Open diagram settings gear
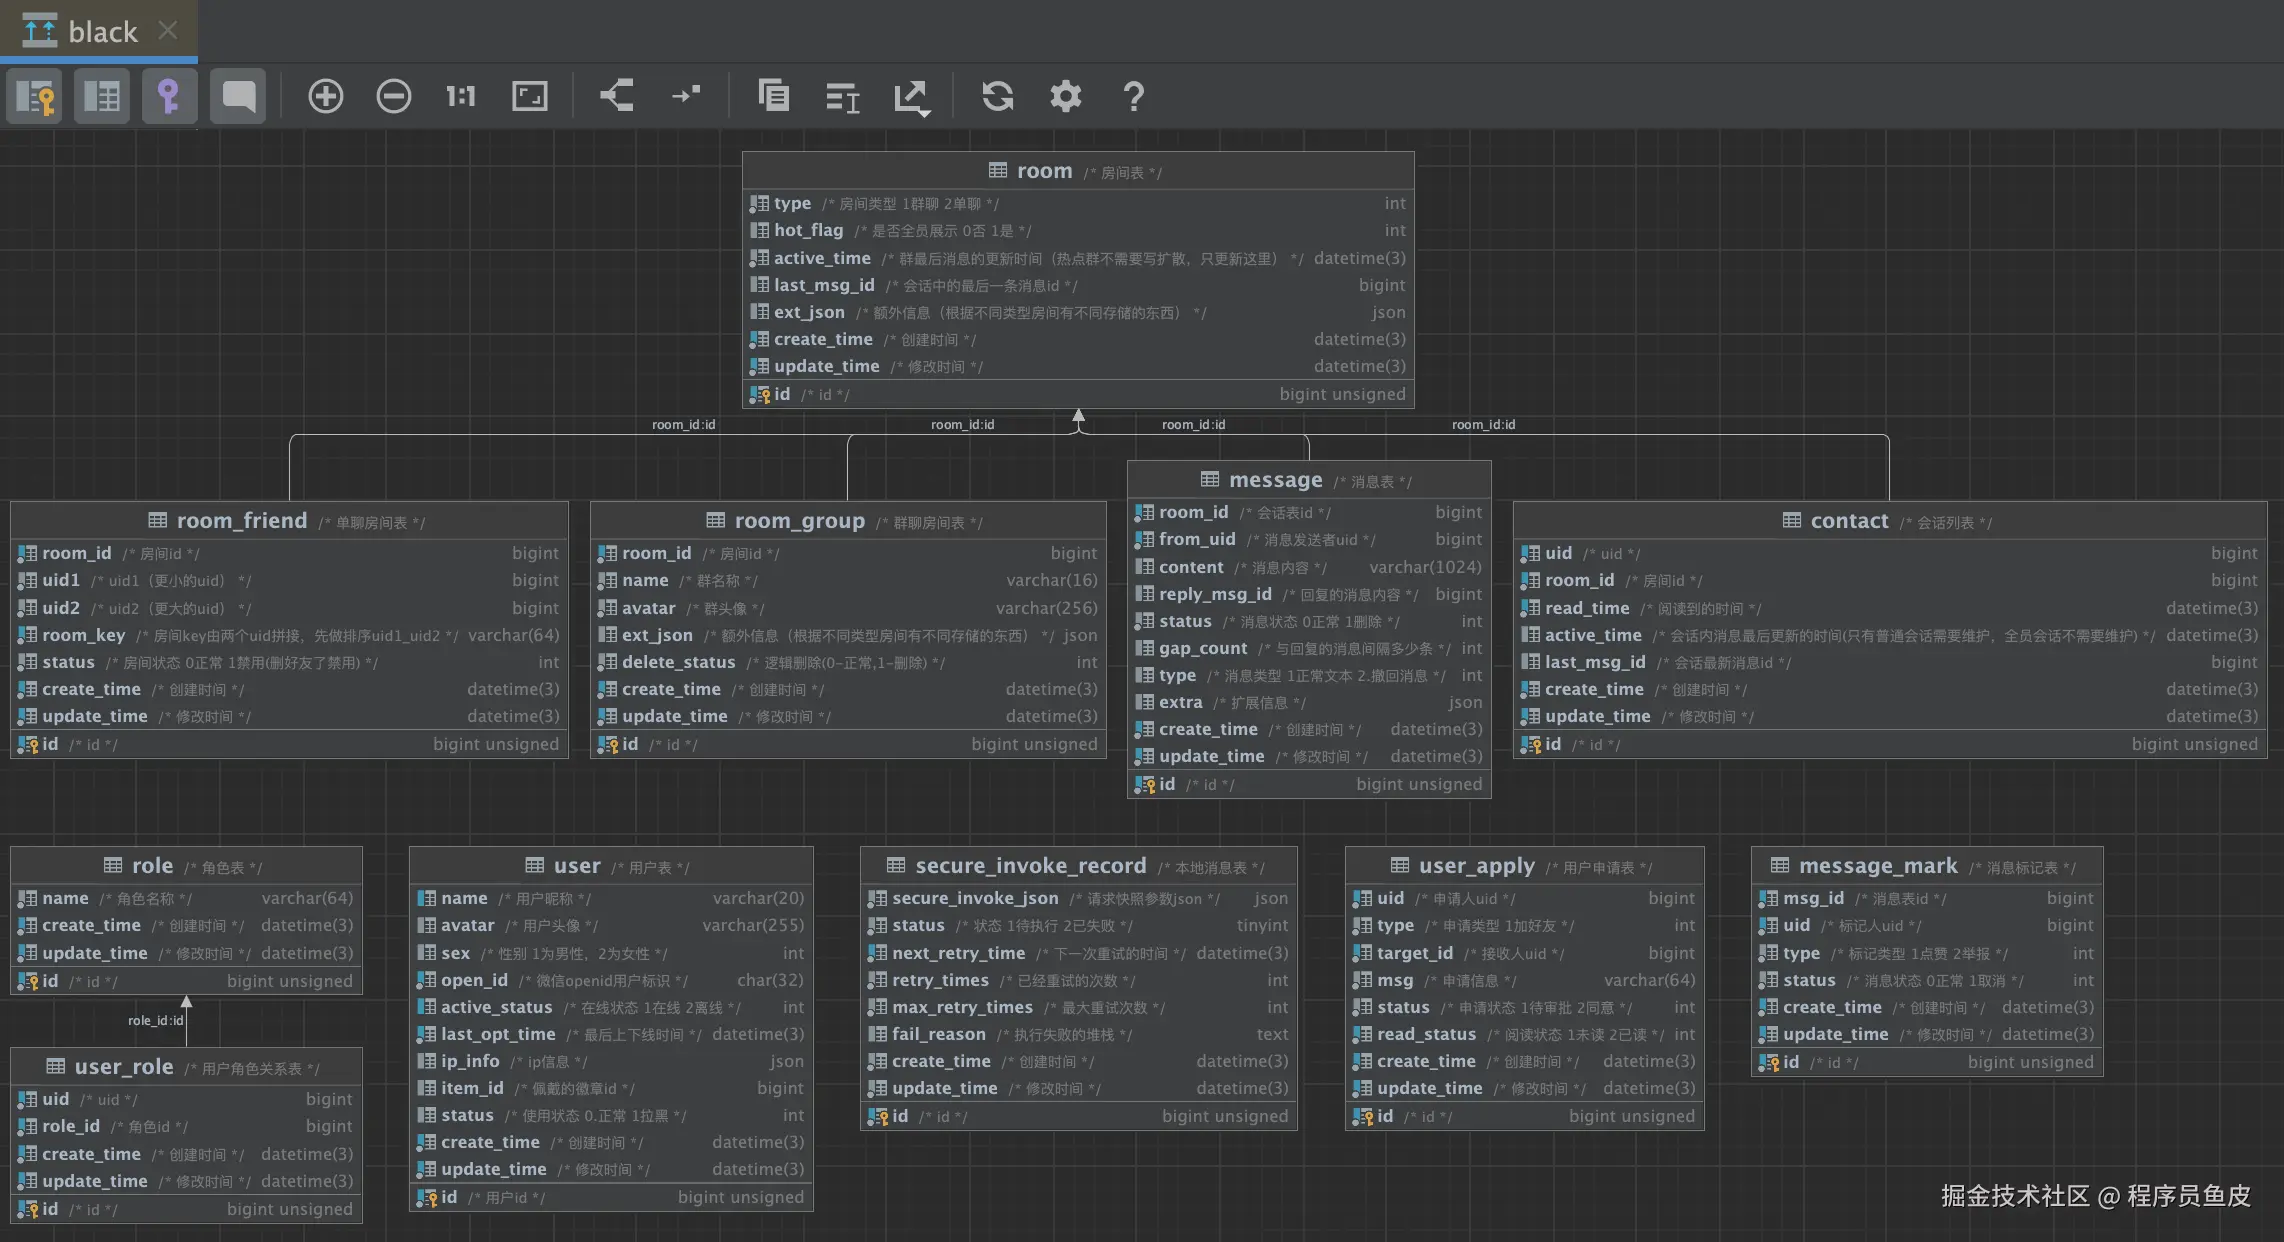 tap(1066, 97)
